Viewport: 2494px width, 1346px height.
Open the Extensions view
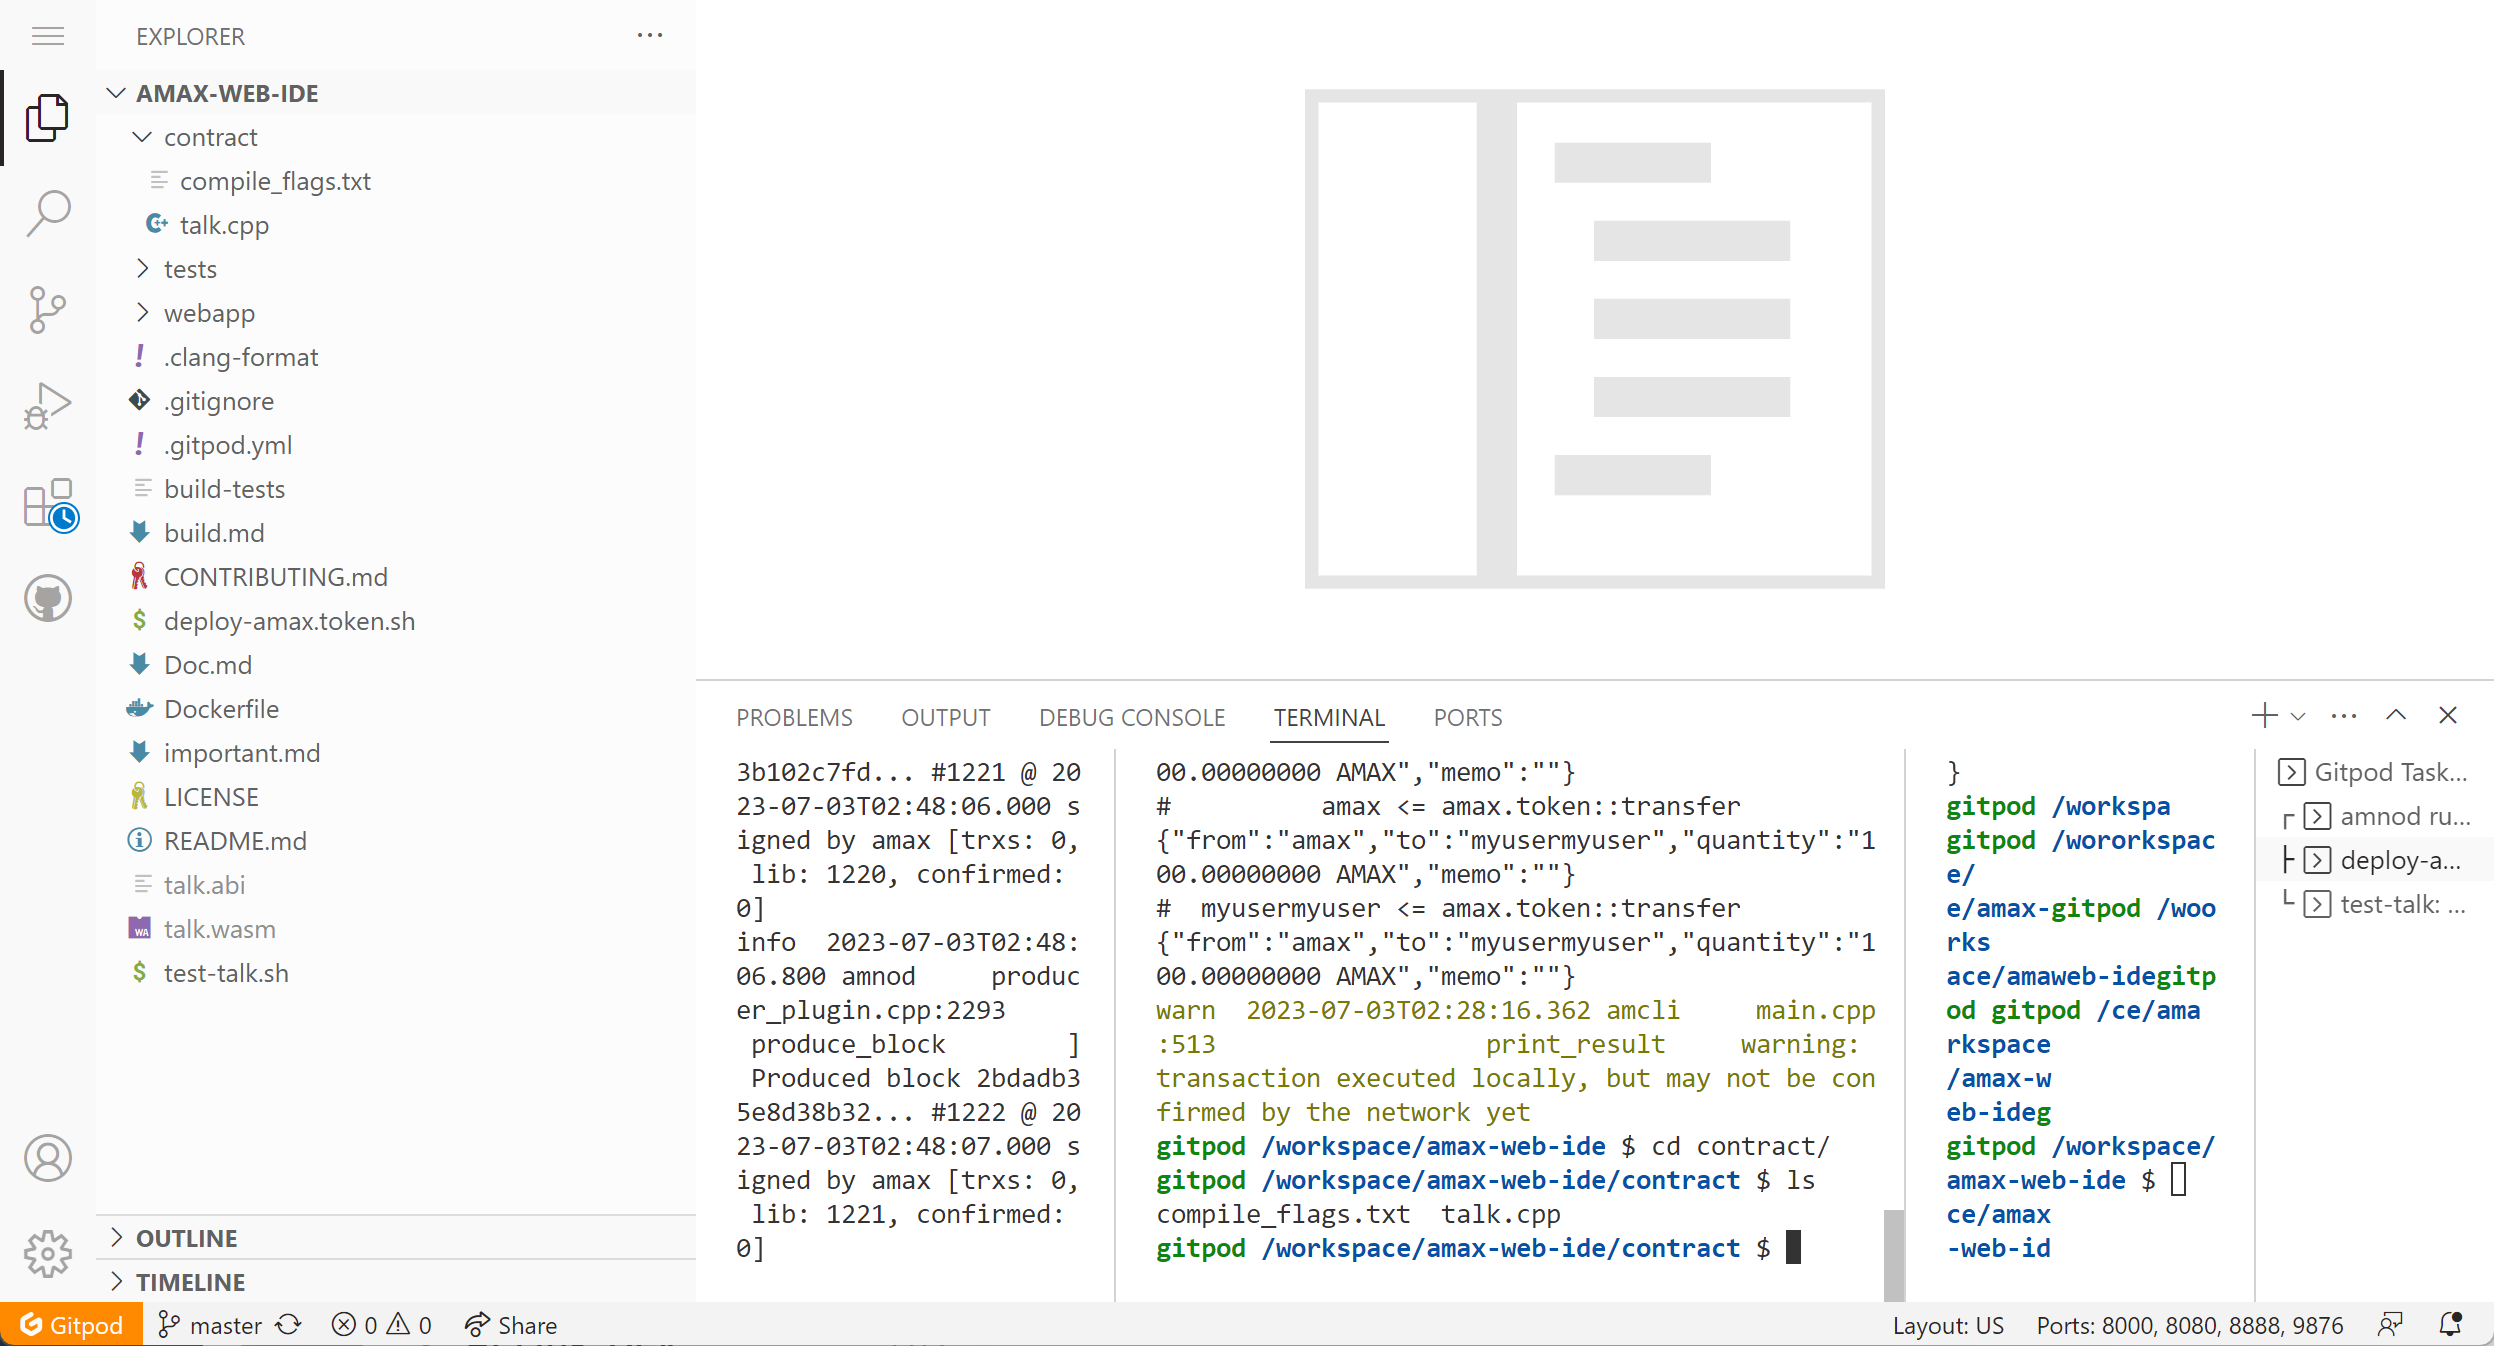pyautogui.click(x=50, y=503)
